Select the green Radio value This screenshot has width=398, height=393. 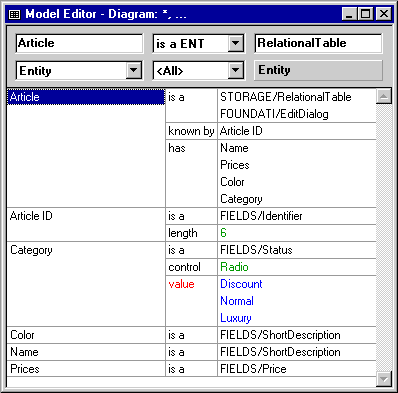pos(234,267)
